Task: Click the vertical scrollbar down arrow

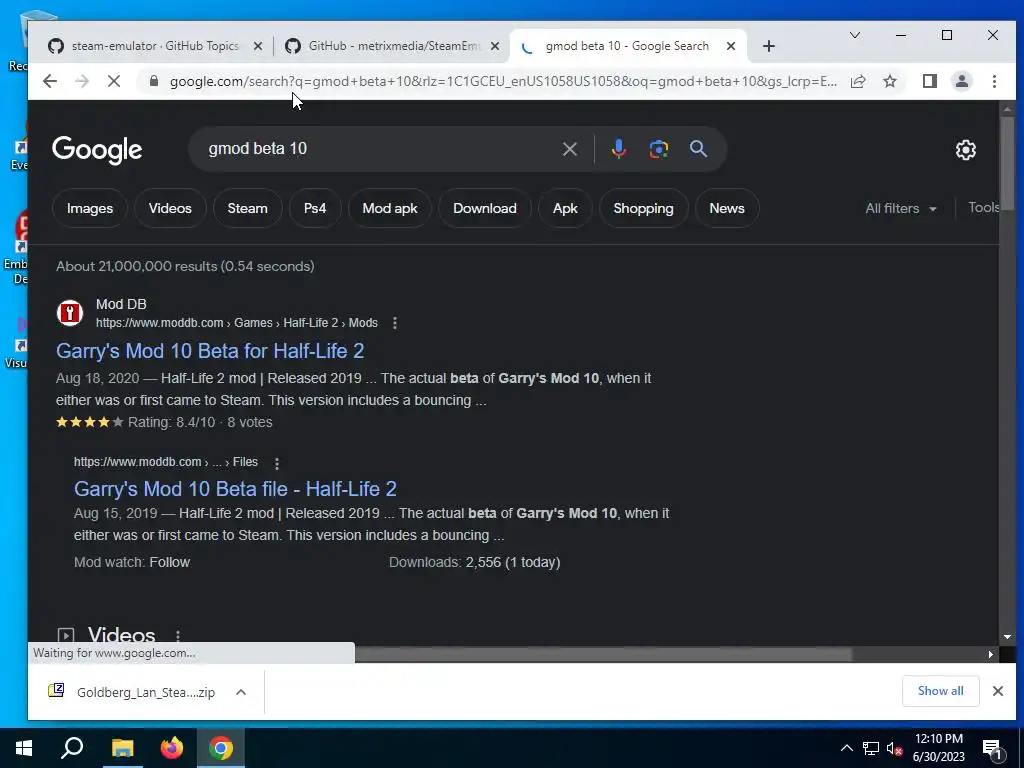Action: tap(1007, 637)
